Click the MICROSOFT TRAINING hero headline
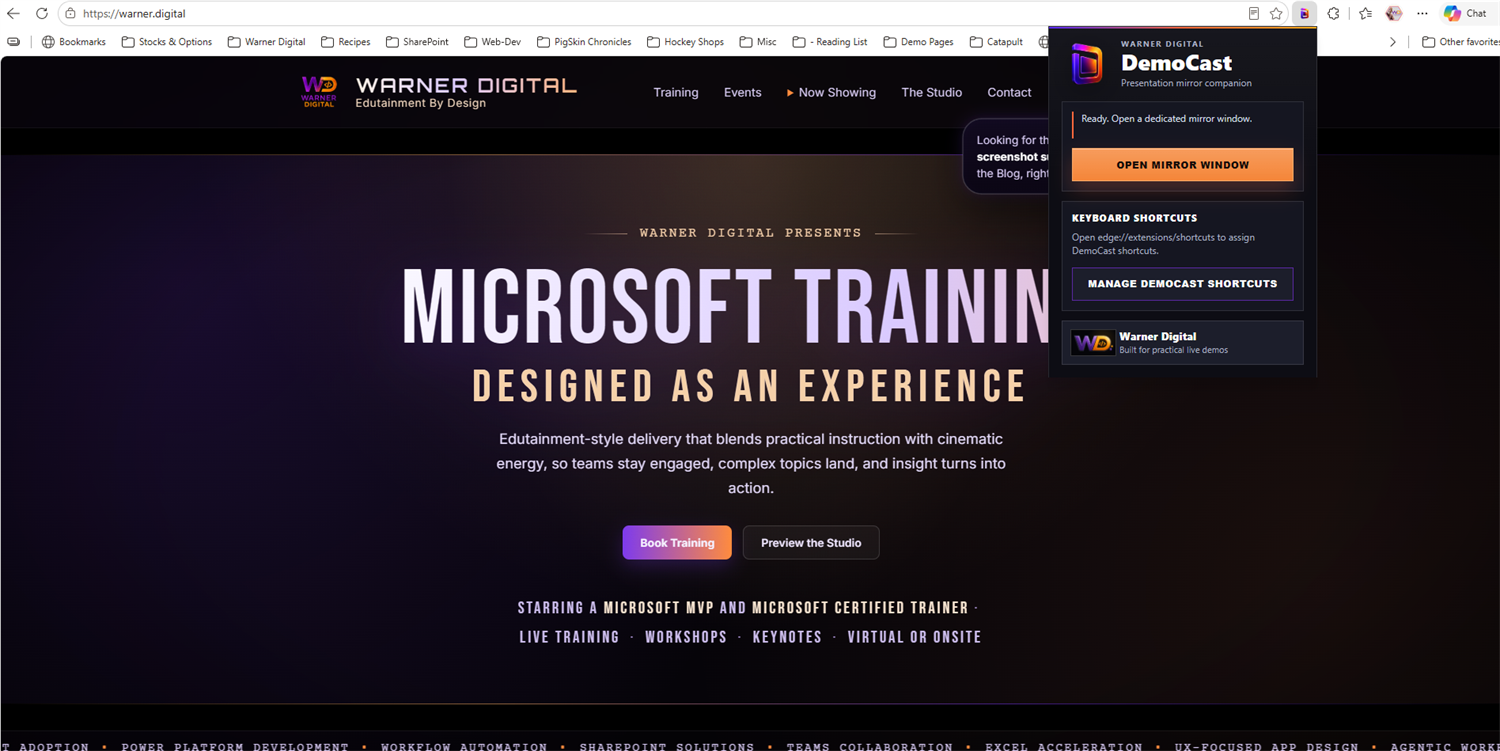 725,308
